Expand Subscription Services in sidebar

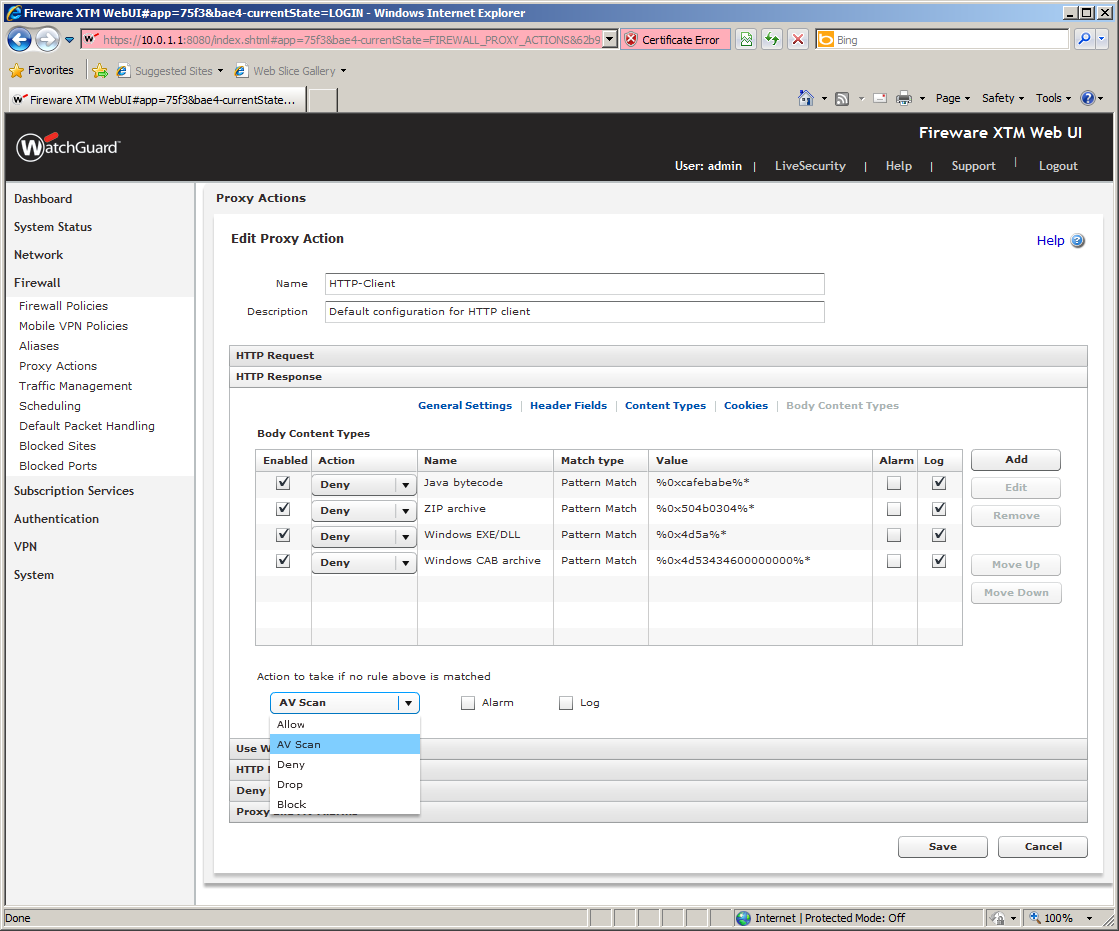click(x=74, y=491)
